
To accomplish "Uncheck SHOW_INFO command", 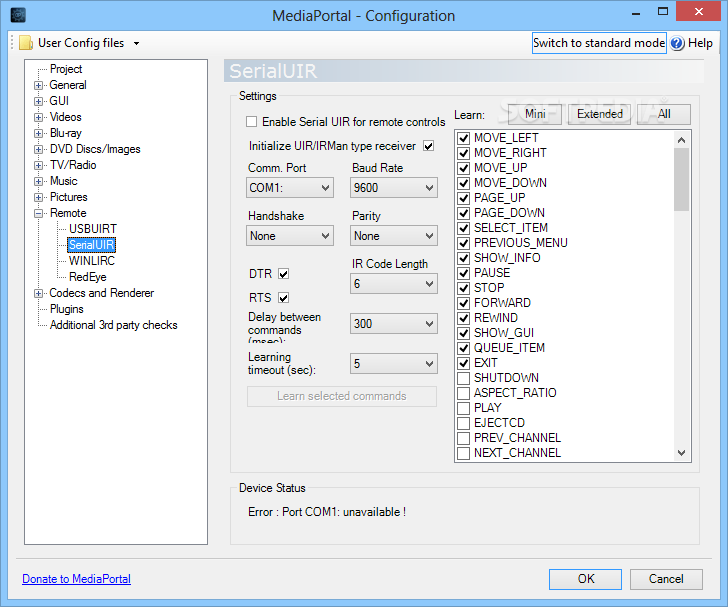I will click(463, 258).
